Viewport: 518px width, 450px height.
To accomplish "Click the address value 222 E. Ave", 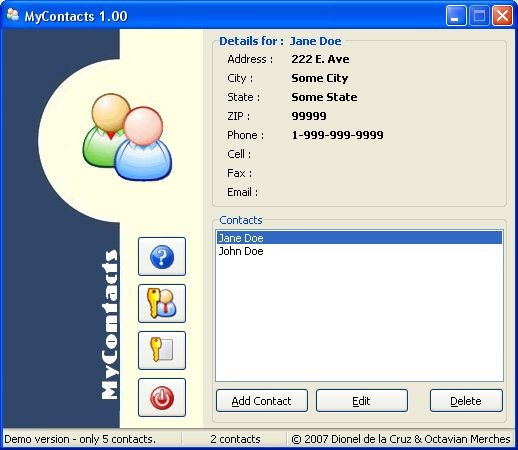I will point(320,59).
